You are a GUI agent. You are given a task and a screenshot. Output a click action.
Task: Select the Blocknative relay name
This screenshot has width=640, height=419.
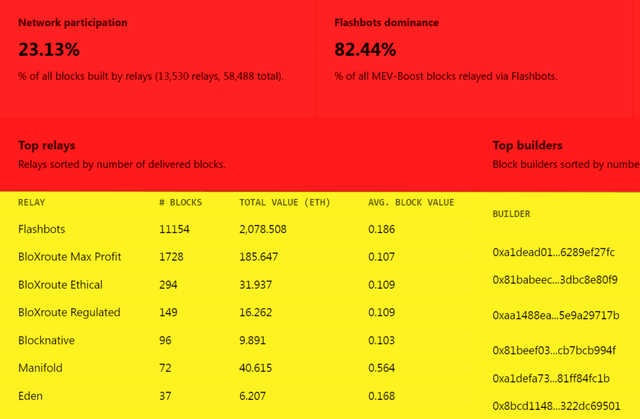click(x=47, y=340)
